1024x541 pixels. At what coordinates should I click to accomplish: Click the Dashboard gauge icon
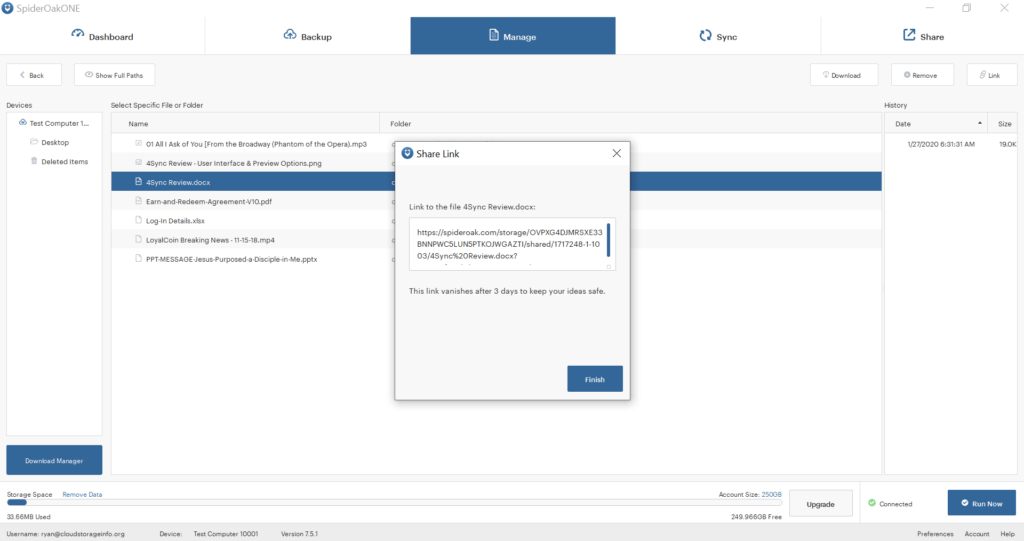point(78,34)
